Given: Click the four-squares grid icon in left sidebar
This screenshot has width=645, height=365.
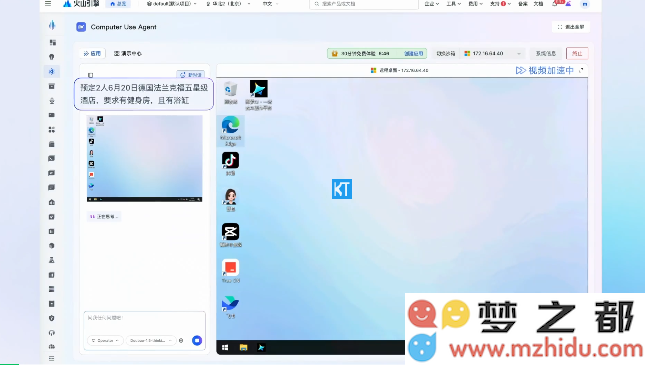Looking at the screenshot, I should [x=52, y=130].
